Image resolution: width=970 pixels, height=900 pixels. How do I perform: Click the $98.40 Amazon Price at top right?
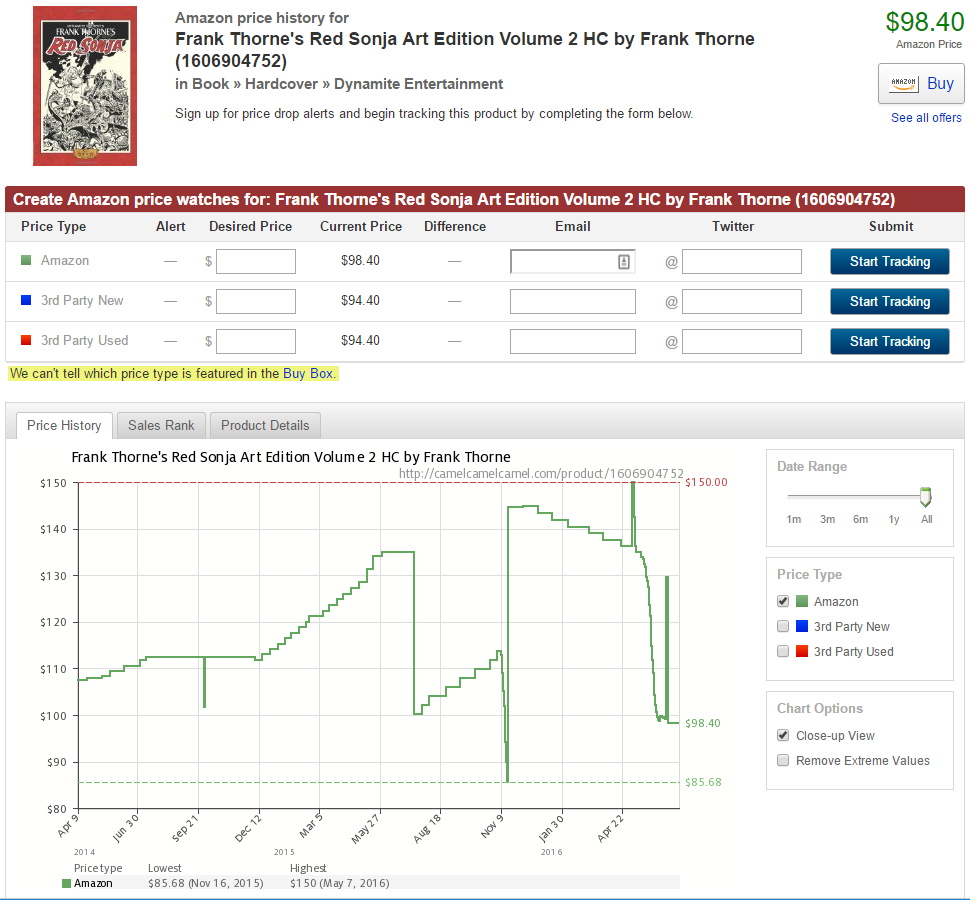pyautogui.click(x=924, y=22)
